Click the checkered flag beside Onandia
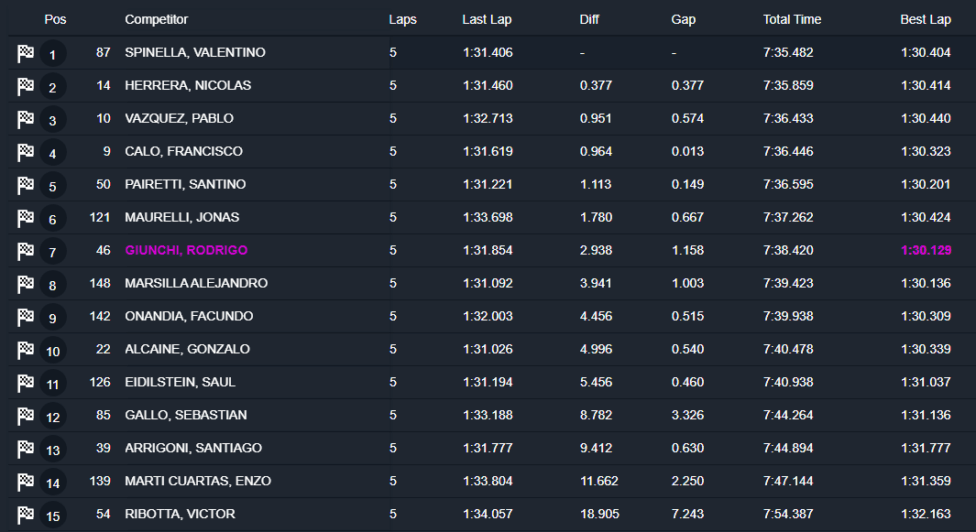 pos(26,318)
